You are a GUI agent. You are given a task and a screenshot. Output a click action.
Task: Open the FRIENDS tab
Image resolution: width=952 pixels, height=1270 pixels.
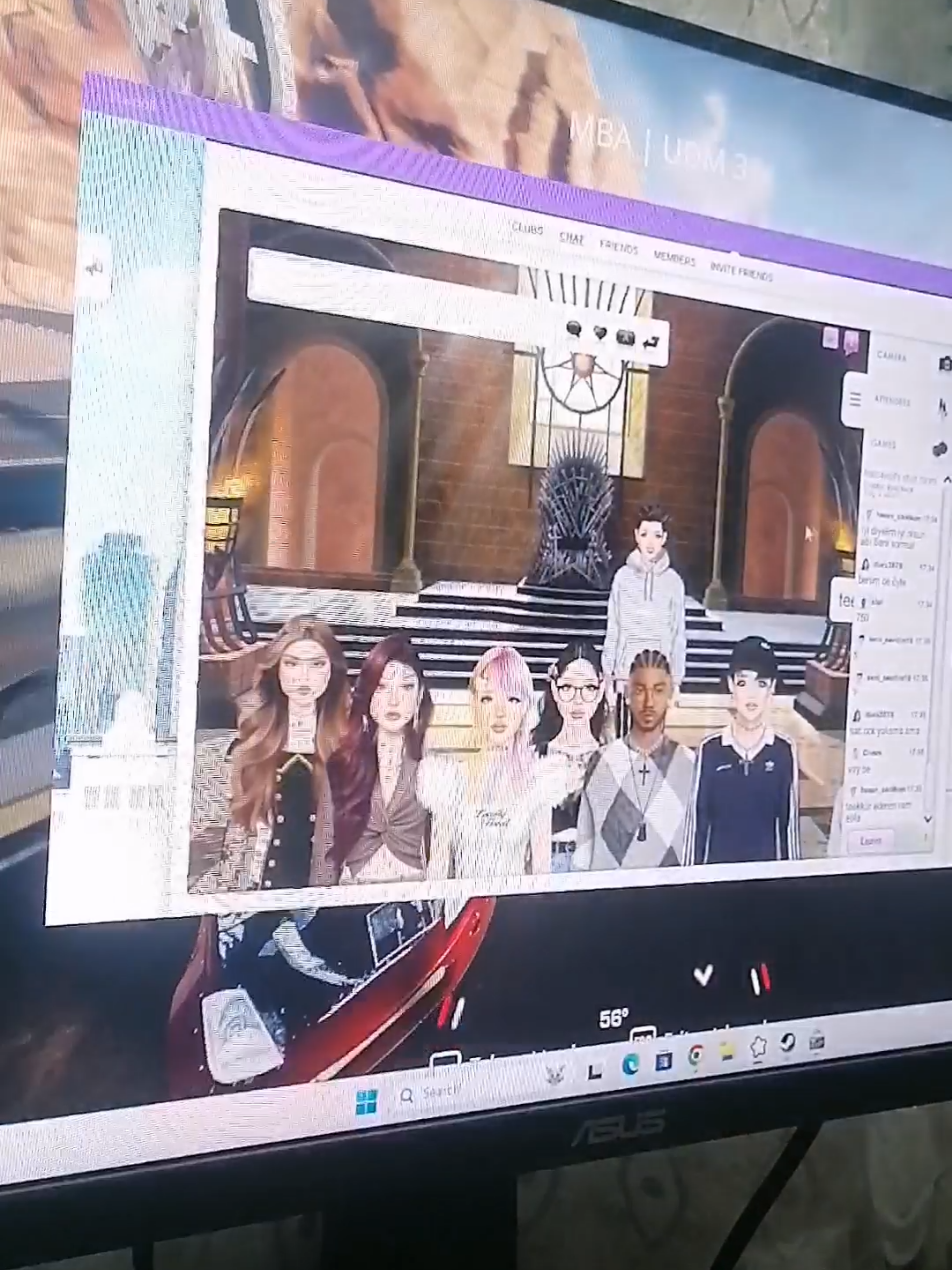(619, 247)
